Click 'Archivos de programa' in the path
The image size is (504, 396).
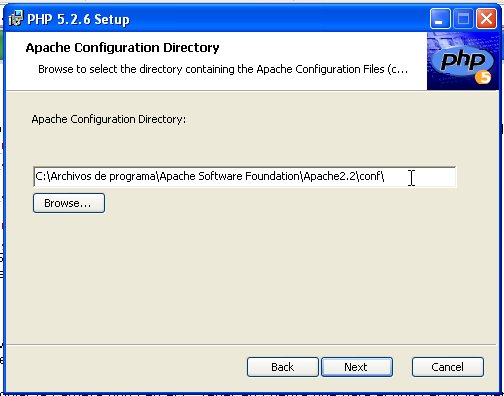point(103,176)
